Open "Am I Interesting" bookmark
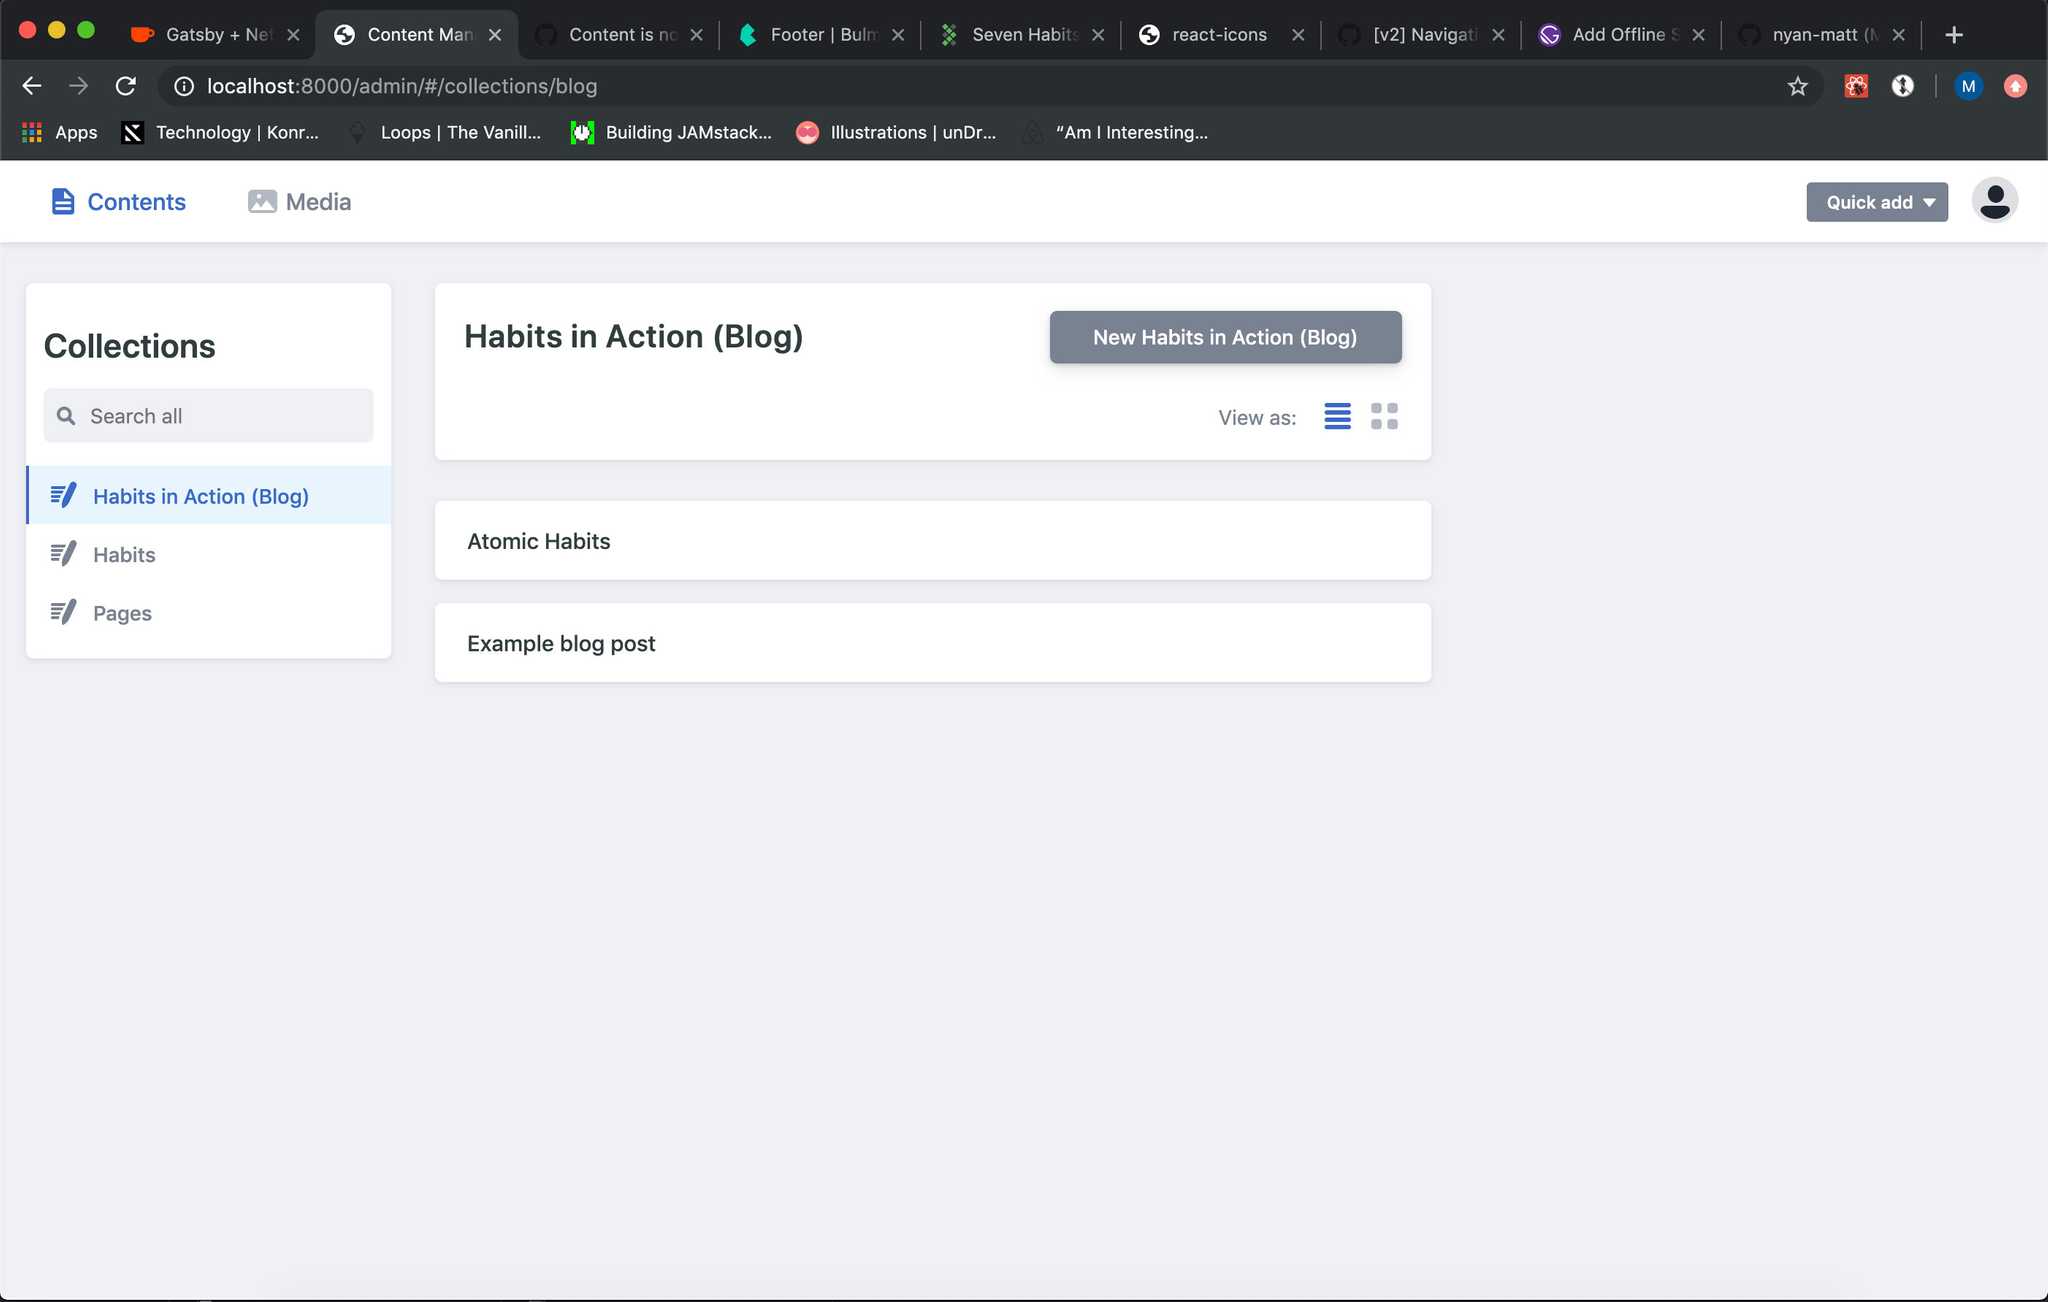 [1115, 132]
